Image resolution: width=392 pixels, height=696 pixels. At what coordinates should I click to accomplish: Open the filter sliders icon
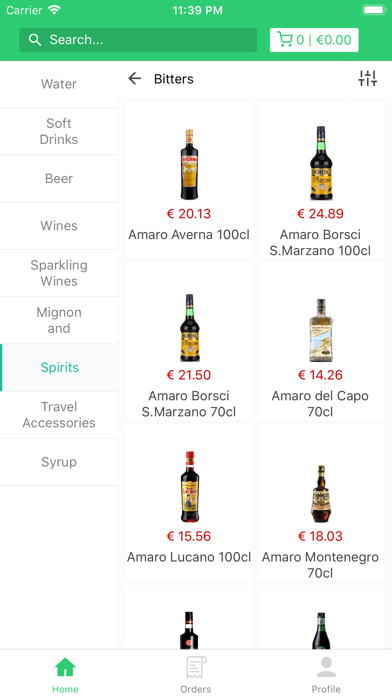[368, 79]
